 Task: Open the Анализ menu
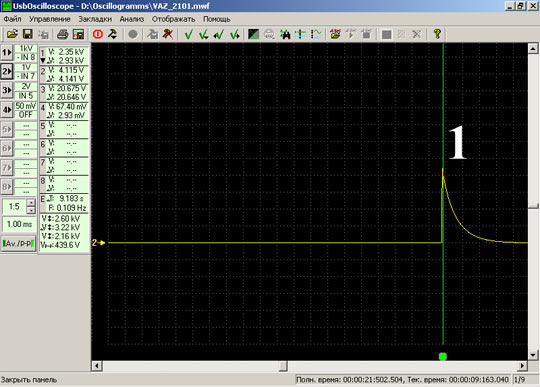tap(132, 19)
